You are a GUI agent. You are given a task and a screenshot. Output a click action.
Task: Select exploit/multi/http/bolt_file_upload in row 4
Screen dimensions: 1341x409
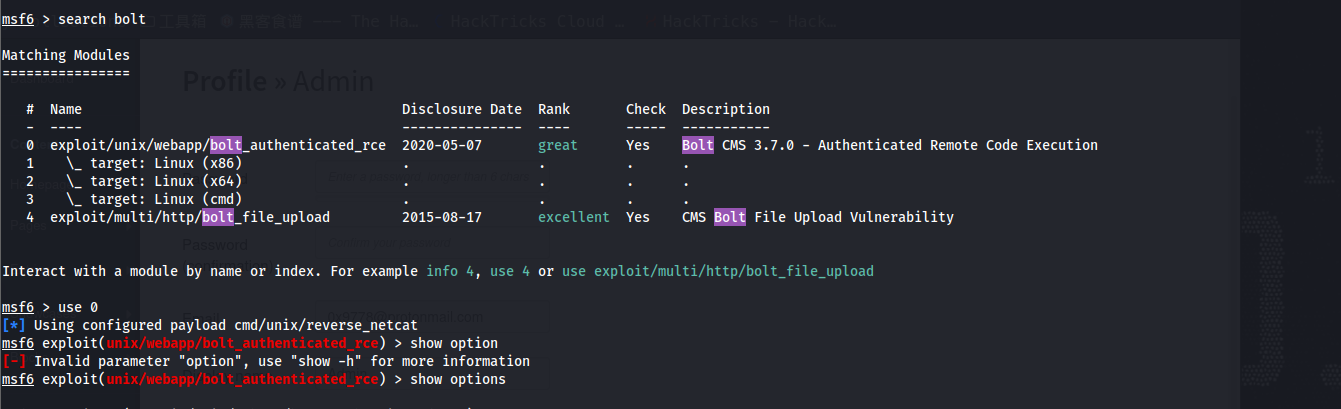click(x=190, y=218)
